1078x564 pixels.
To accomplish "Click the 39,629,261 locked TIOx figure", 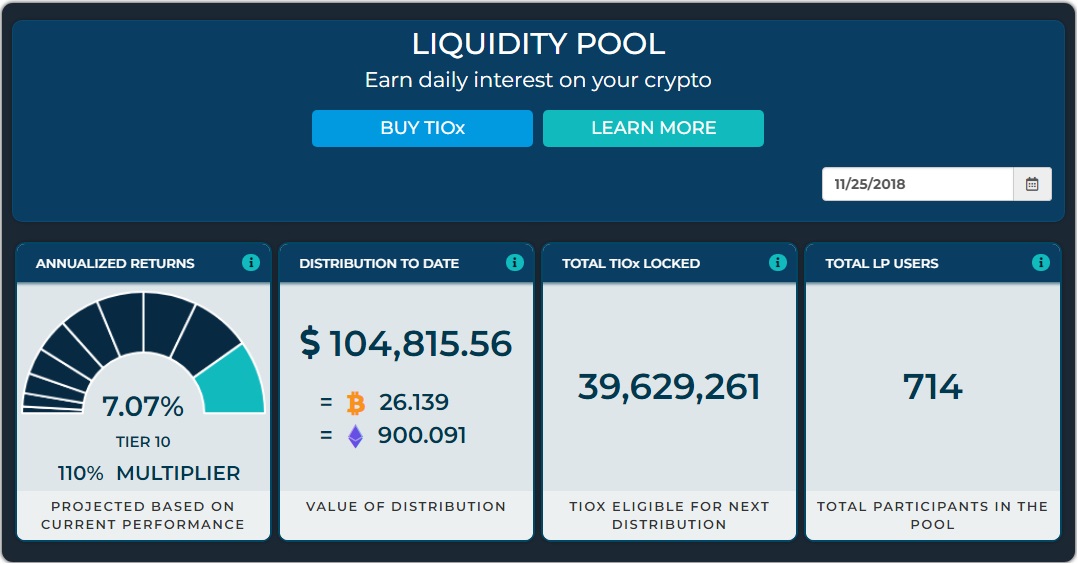I will [669, 387].
